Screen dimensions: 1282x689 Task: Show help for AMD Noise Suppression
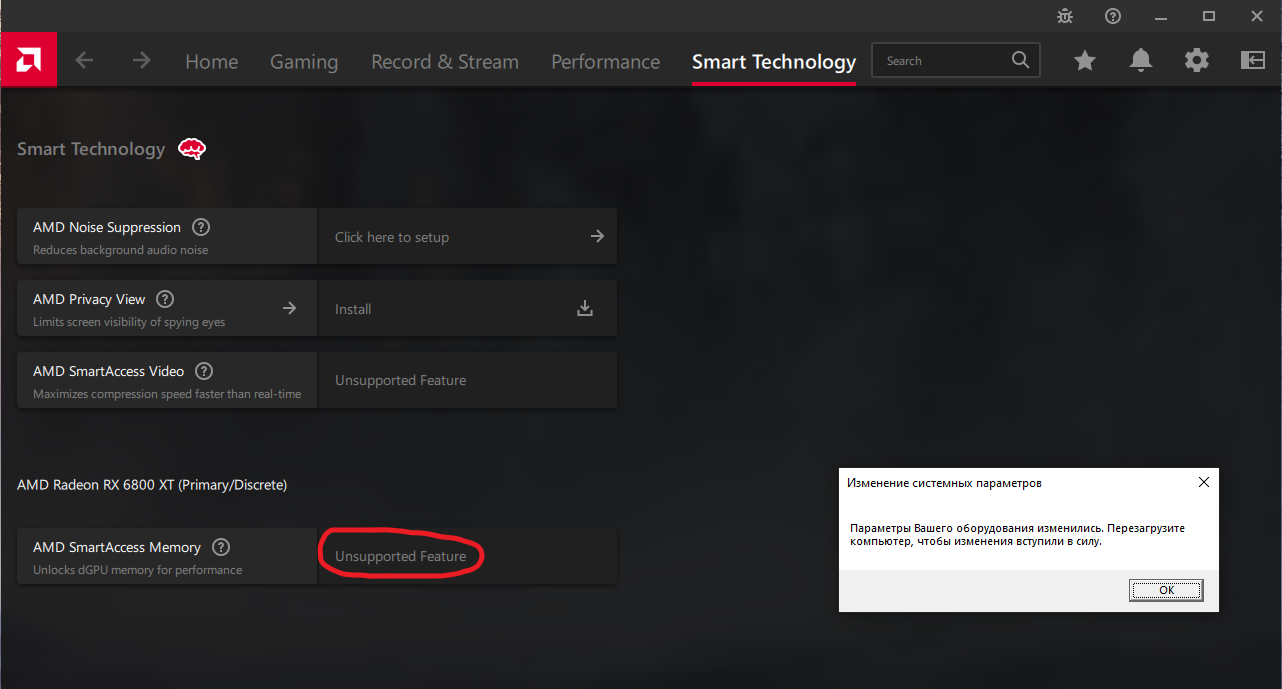[x=201, y=227]
